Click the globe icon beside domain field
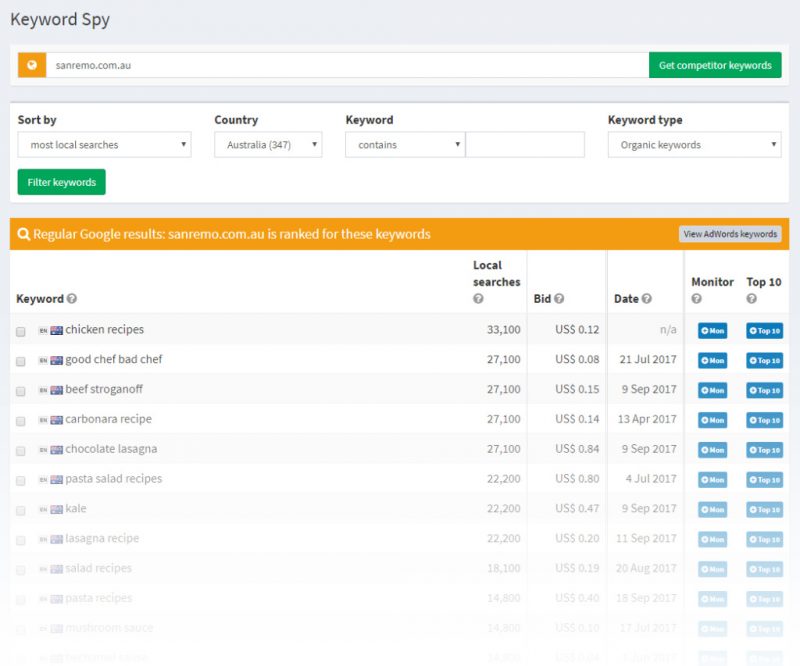 32,65
